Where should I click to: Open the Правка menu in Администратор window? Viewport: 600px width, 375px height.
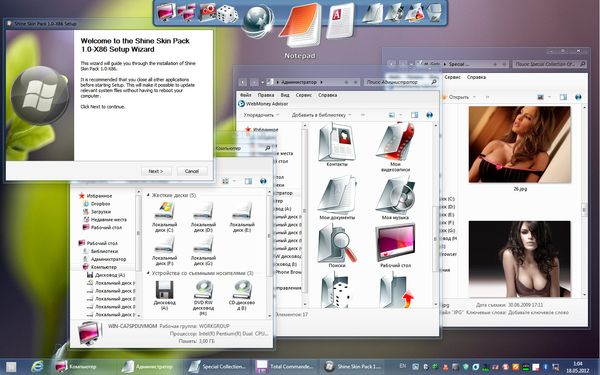pyautogui.click(x=266, y=95)
